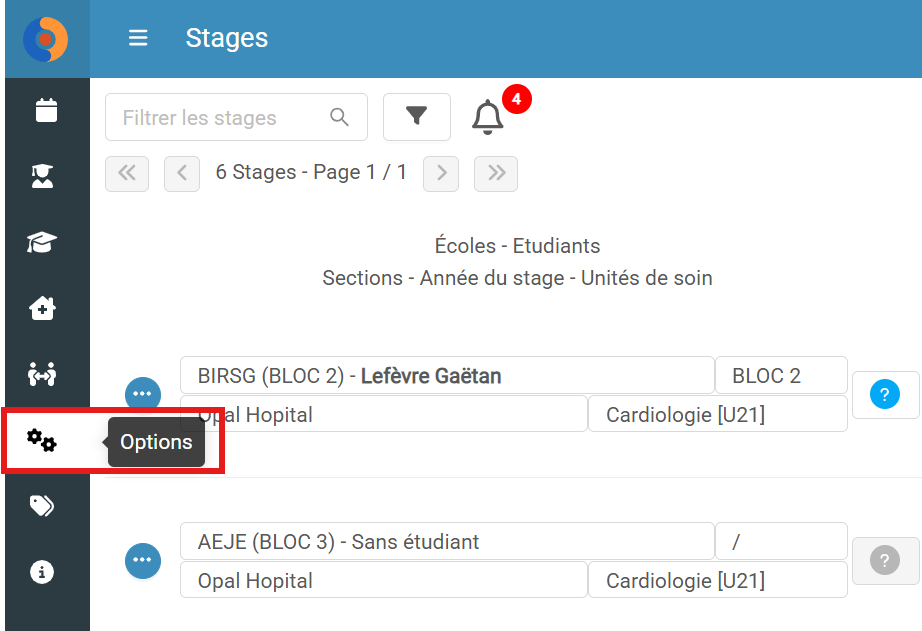Open the people exchange sidebar icon

click(42, 374)
